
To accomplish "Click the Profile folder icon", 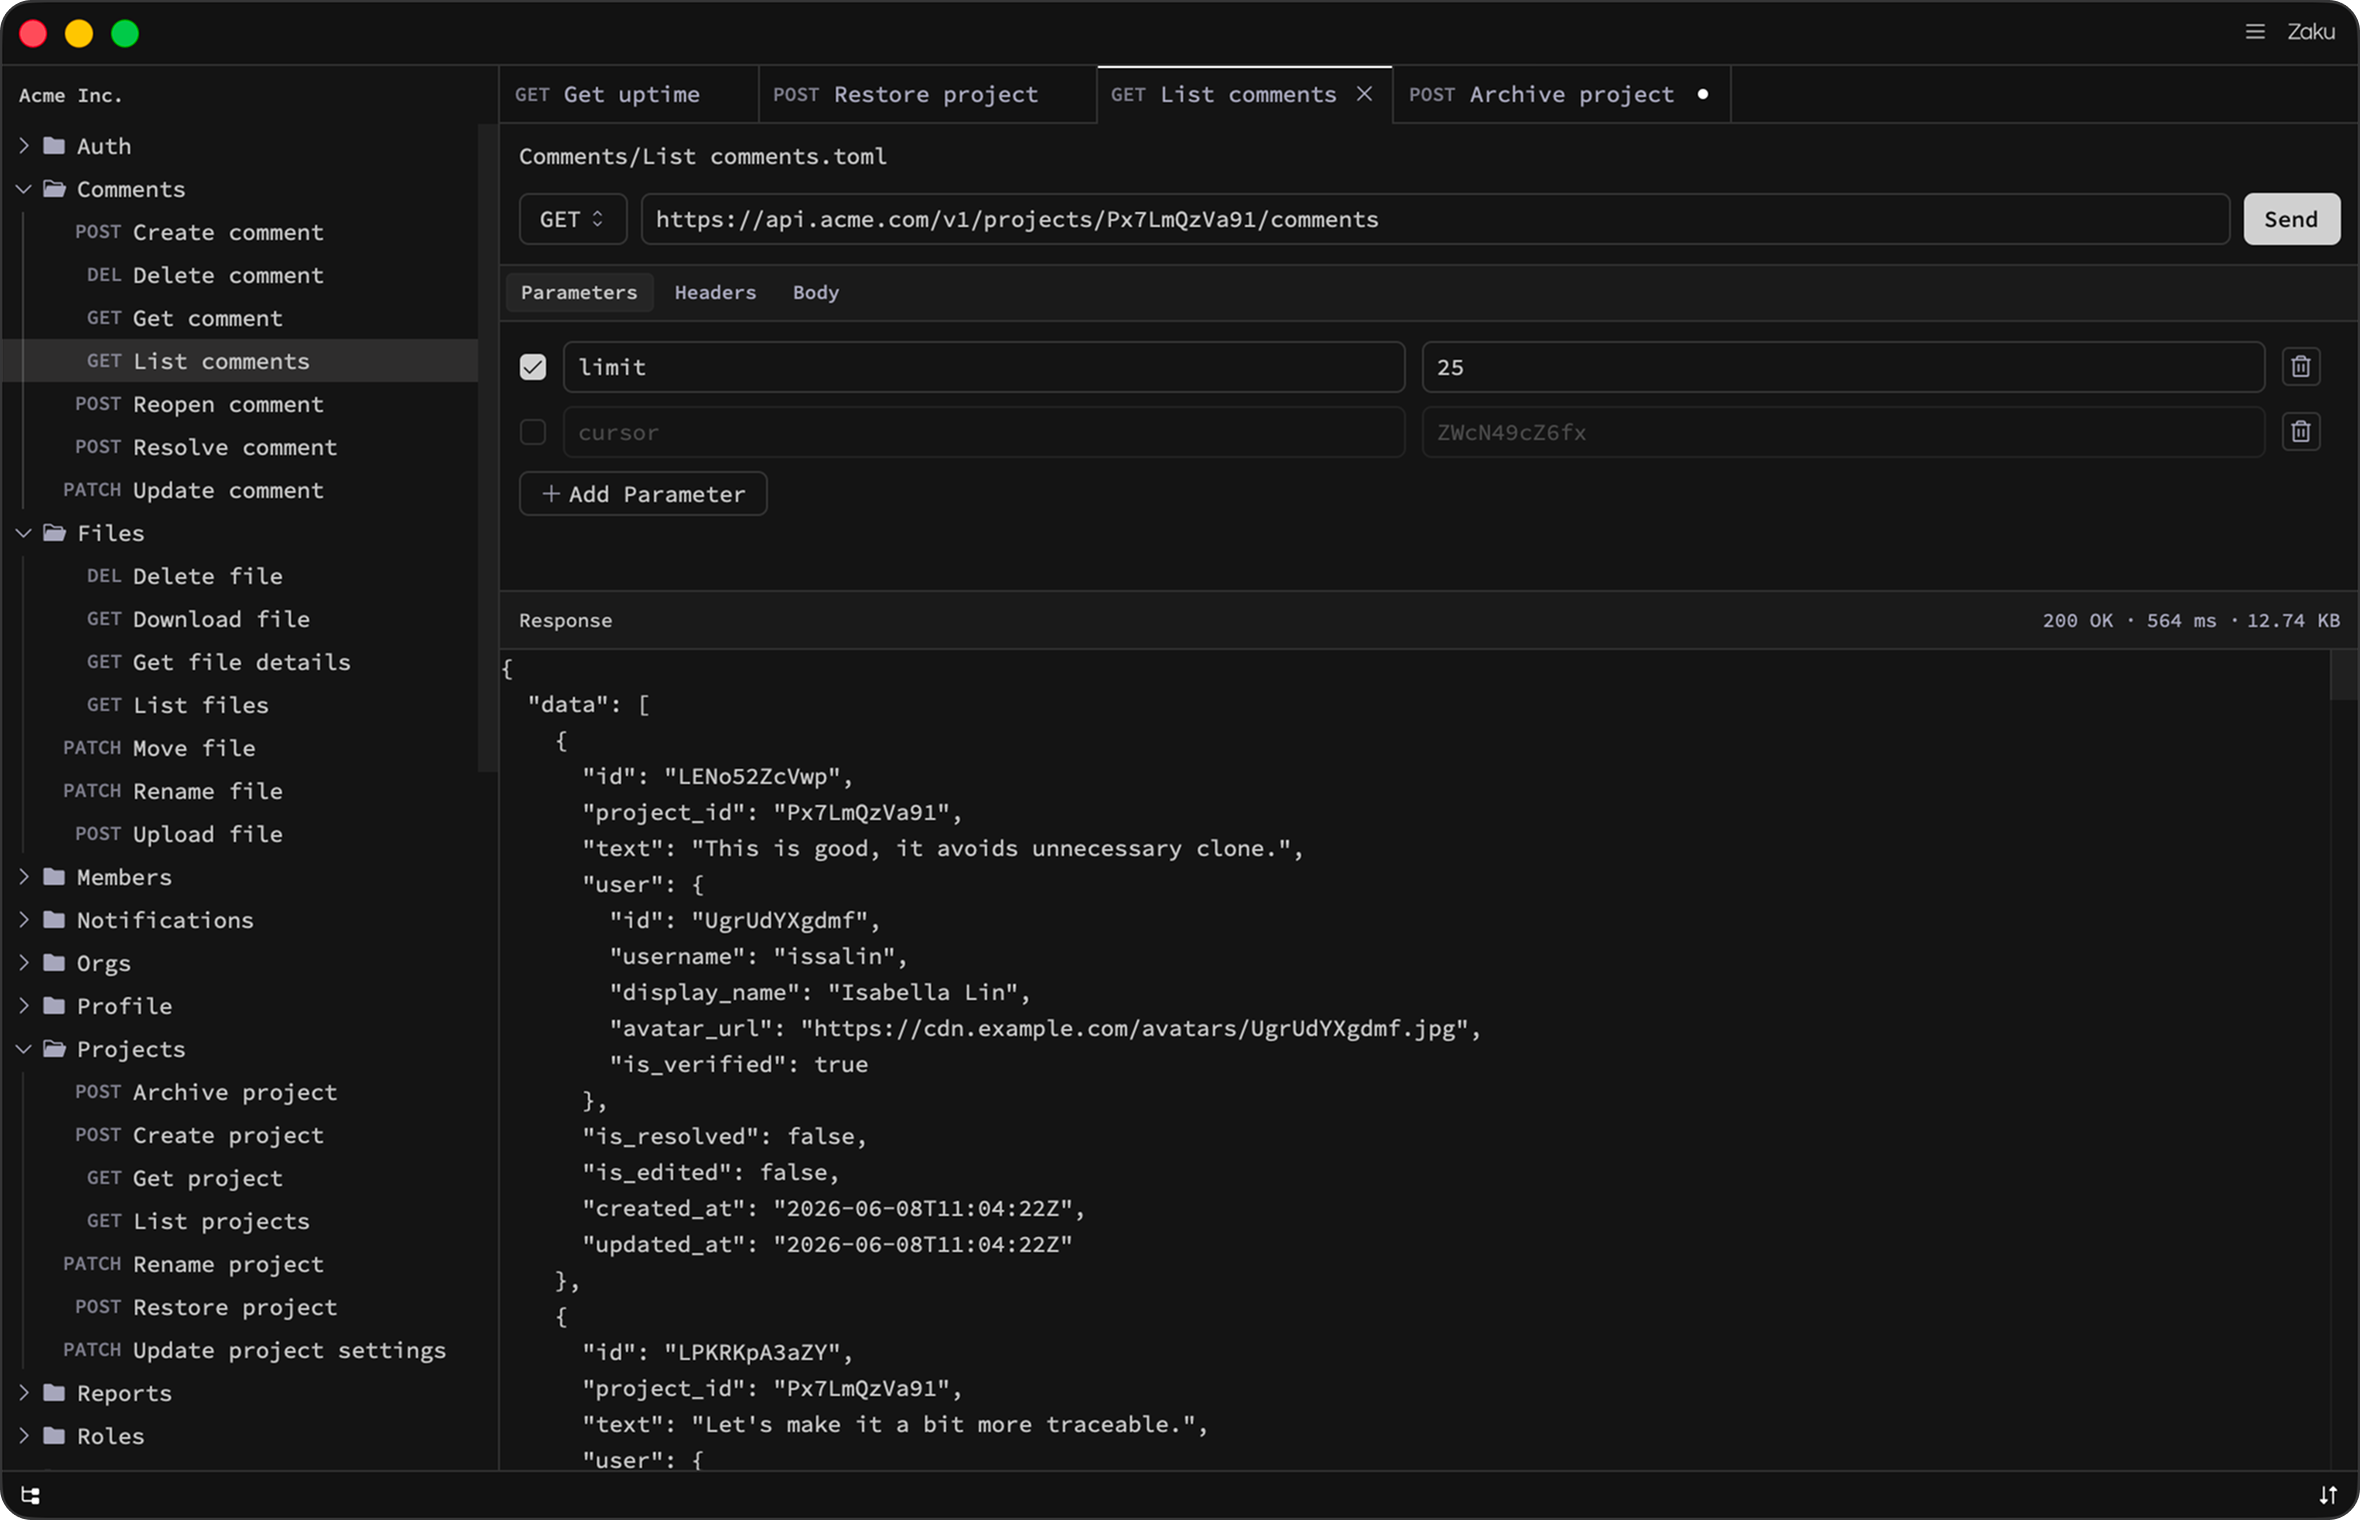I will tap(55, 1006).
